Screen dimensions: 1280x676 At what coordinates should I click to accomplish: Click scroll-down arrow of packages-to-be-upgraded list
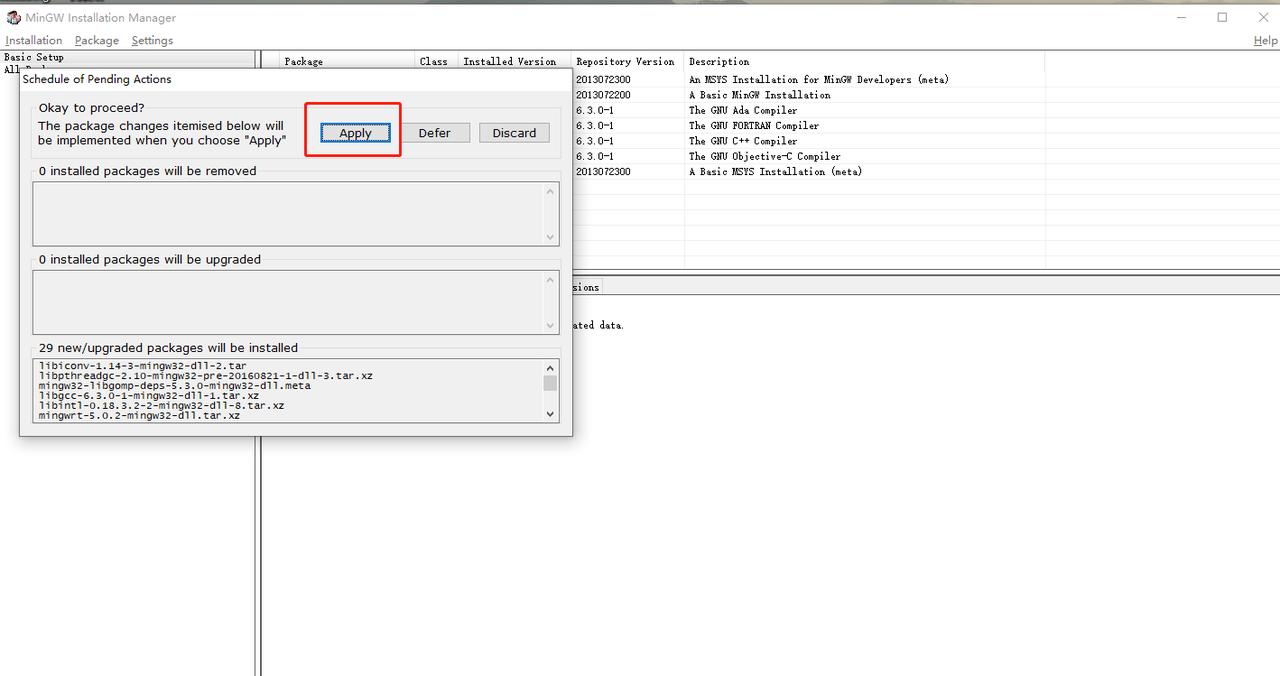tap(550, 325)
